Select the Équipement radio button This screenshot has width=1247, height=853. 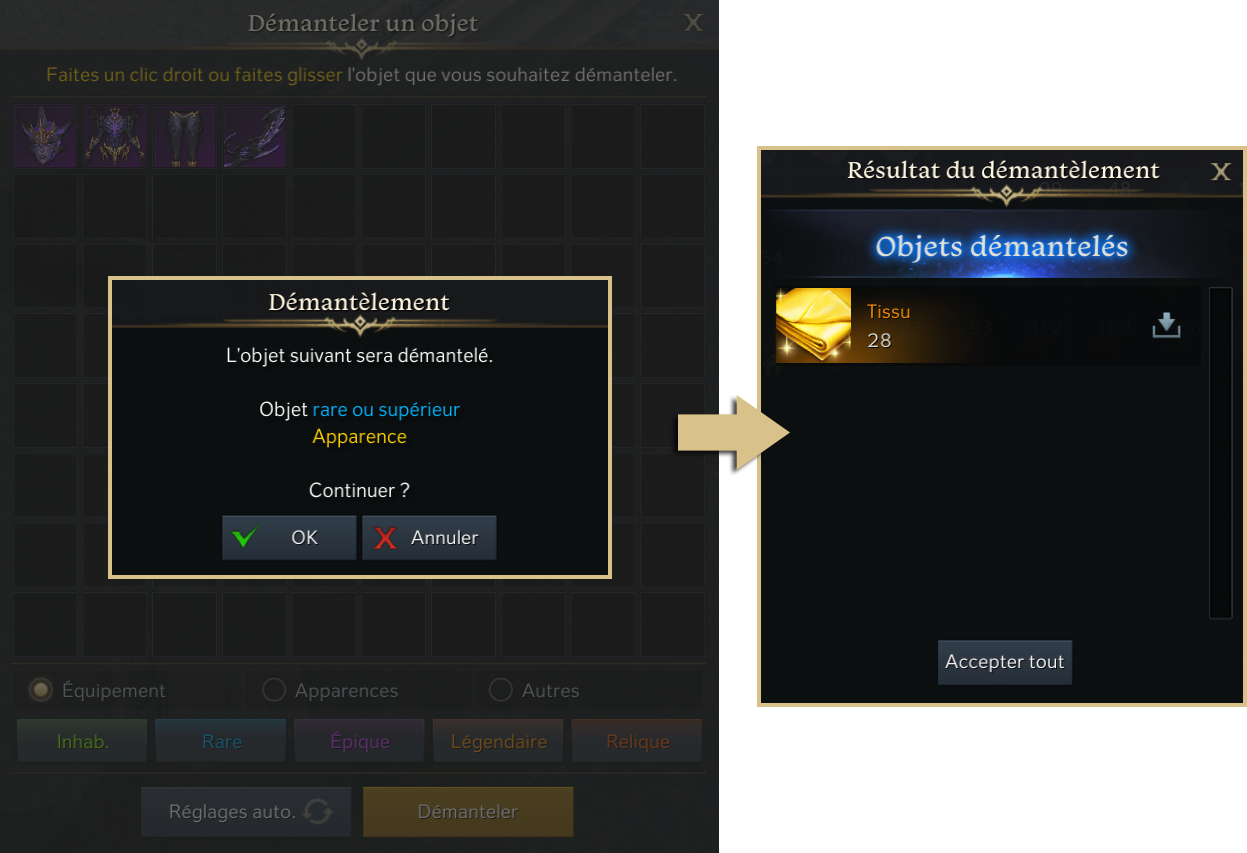(41, 690)
